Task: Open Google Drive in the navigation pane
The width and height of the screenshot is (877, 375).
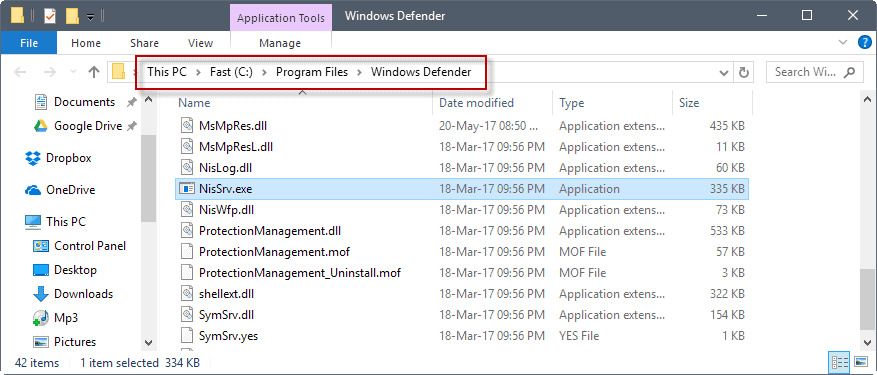Action: point(88,126)
